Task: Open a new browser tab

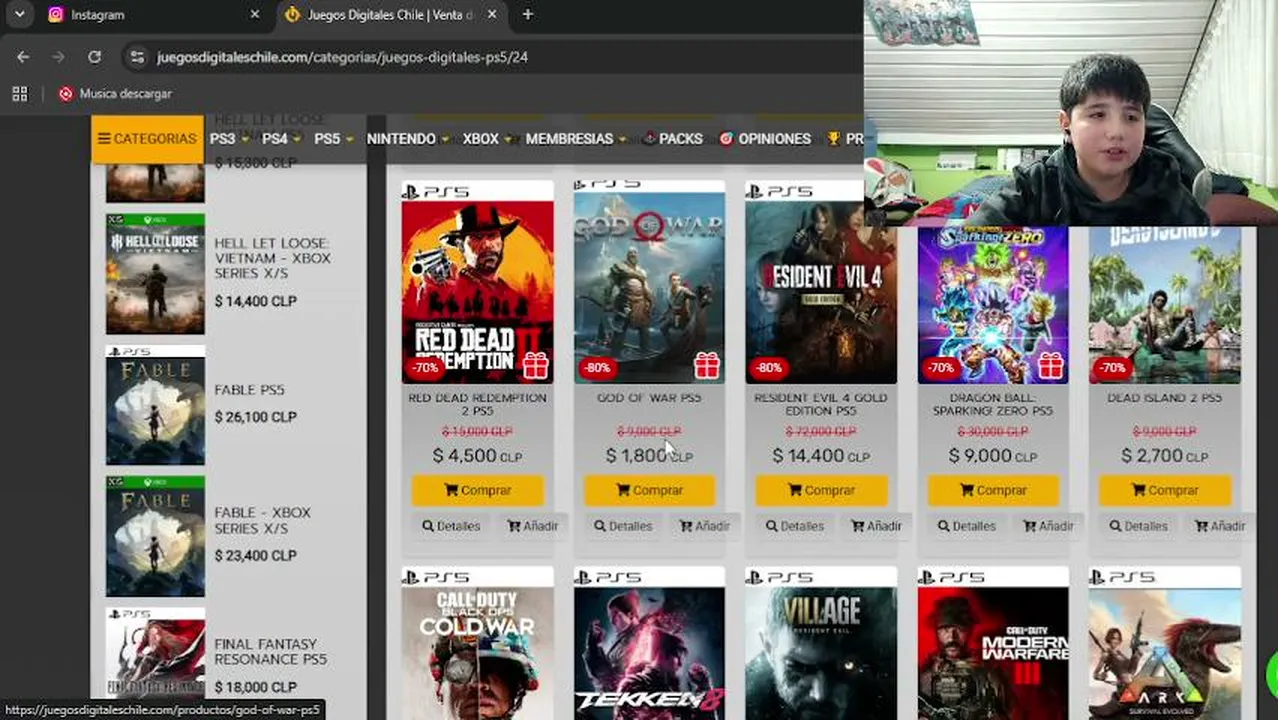Action: (x=527, y=15)
